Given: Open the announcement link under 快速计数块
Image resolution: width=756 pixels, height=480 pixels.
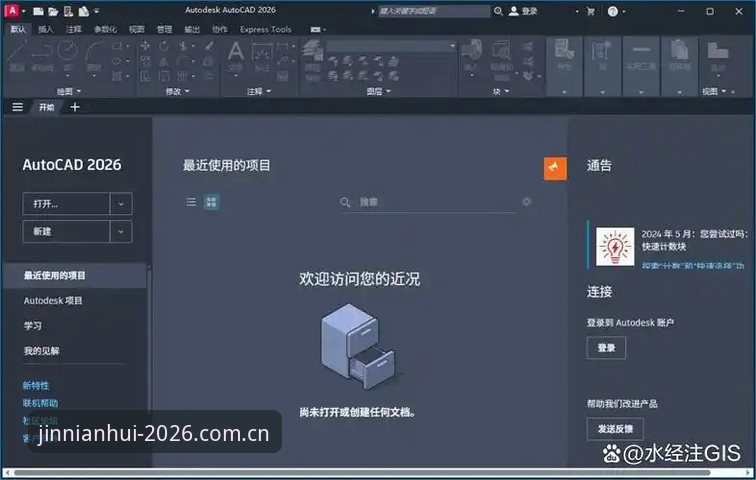Looking at the screenshot, I should point(692,266).
